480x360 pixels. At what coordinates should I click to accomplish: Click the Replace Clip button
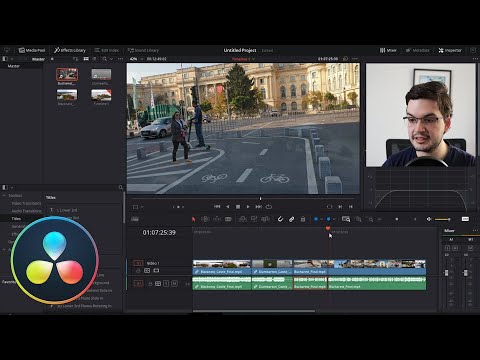click(x=265, y=219)
